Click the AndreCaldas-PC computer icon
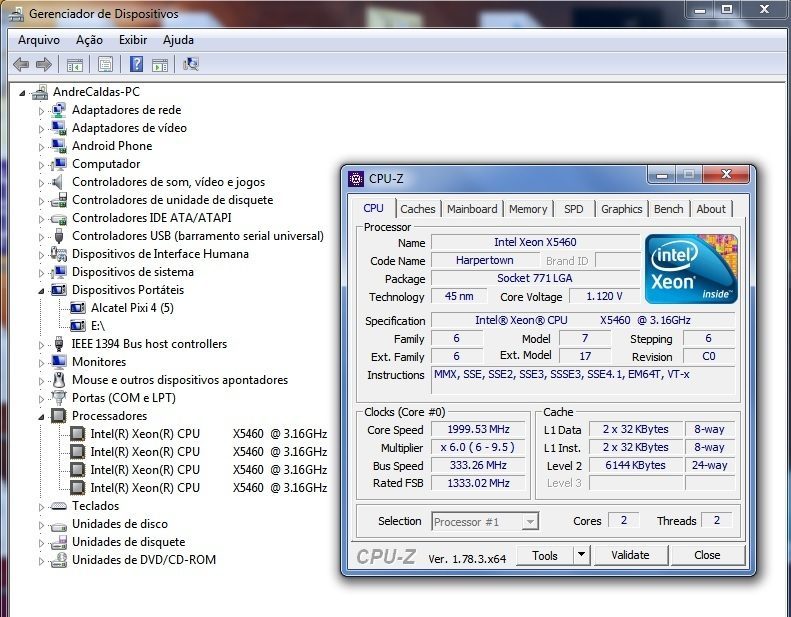Image resolution: width=791 pixels, height=617 pixels. click(40, 92)
